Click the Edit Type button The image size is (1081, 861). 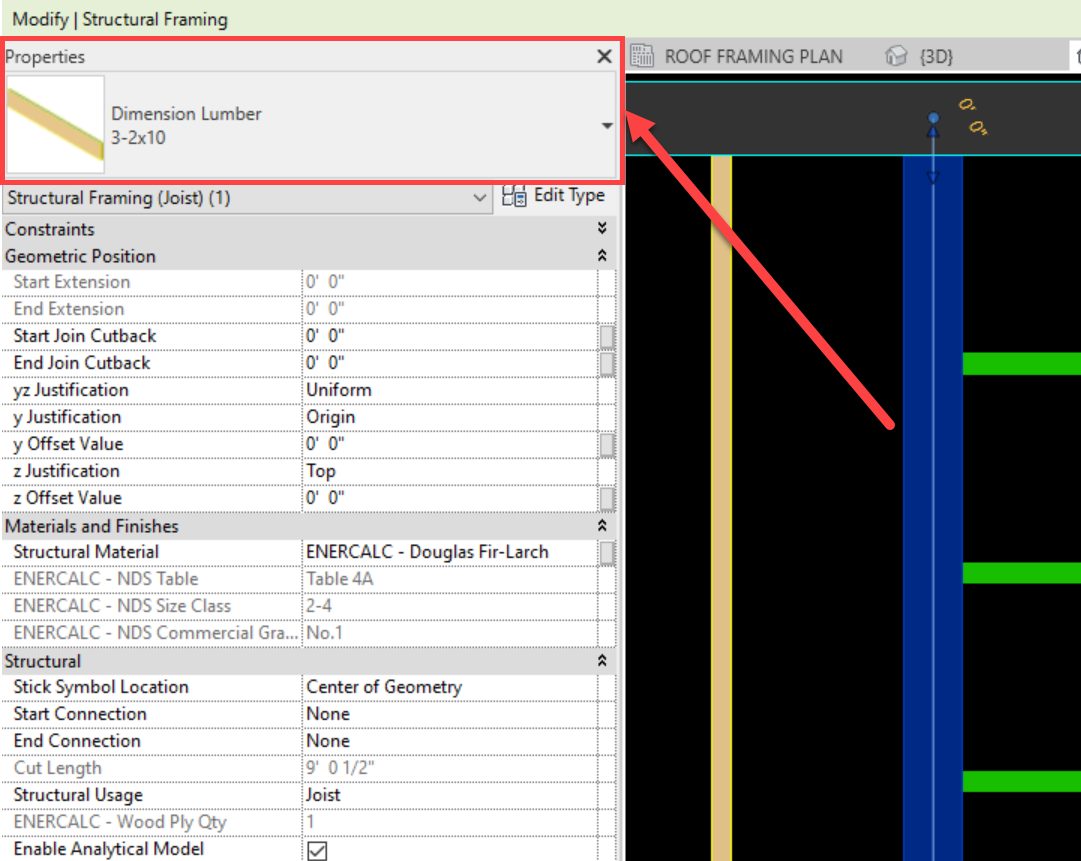(x=553, y=196)
